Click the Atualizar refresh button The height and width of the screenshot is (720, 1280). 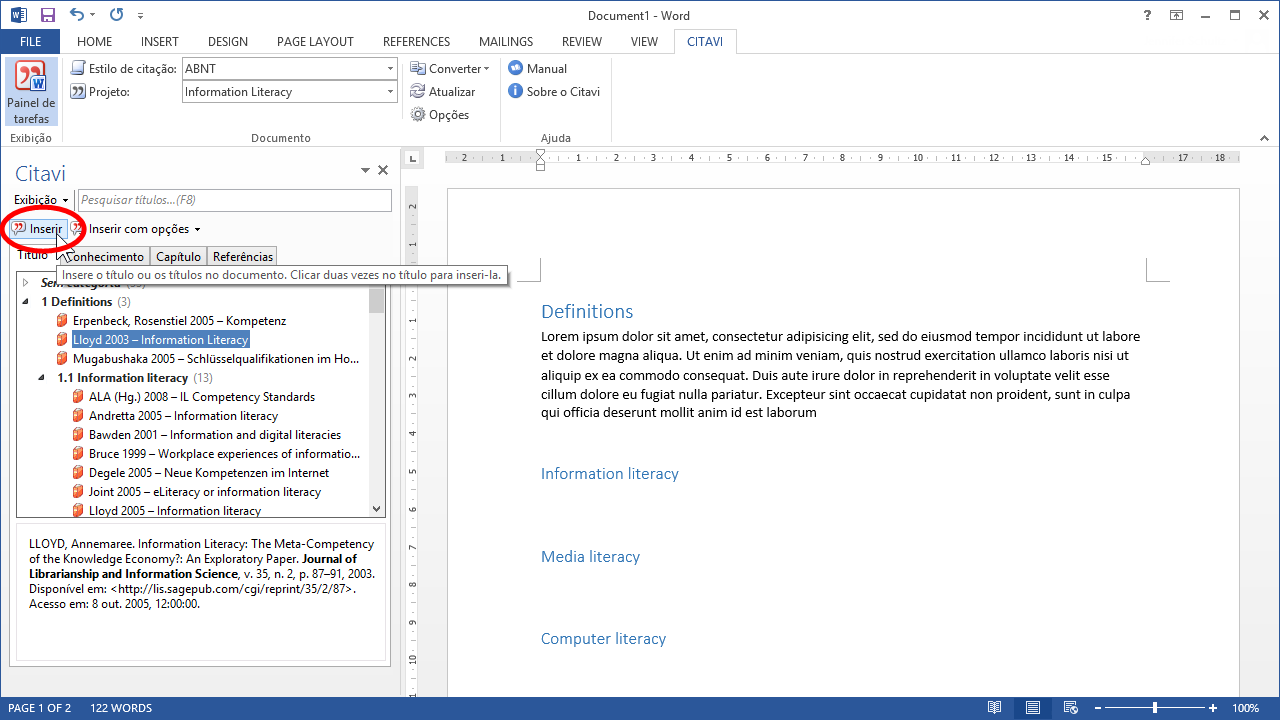443,92
